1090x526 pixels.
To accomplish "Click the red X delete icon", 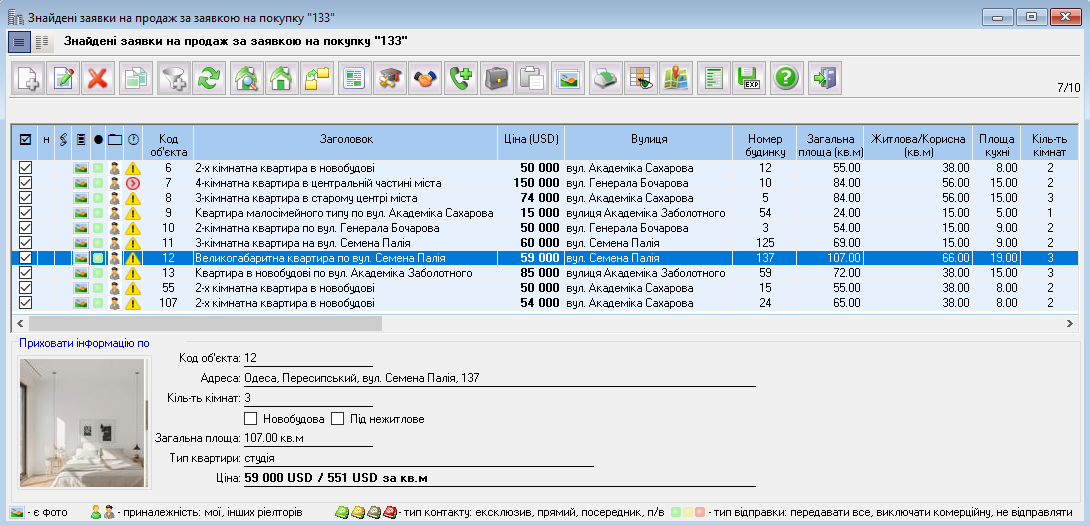I will coord(96,79).
